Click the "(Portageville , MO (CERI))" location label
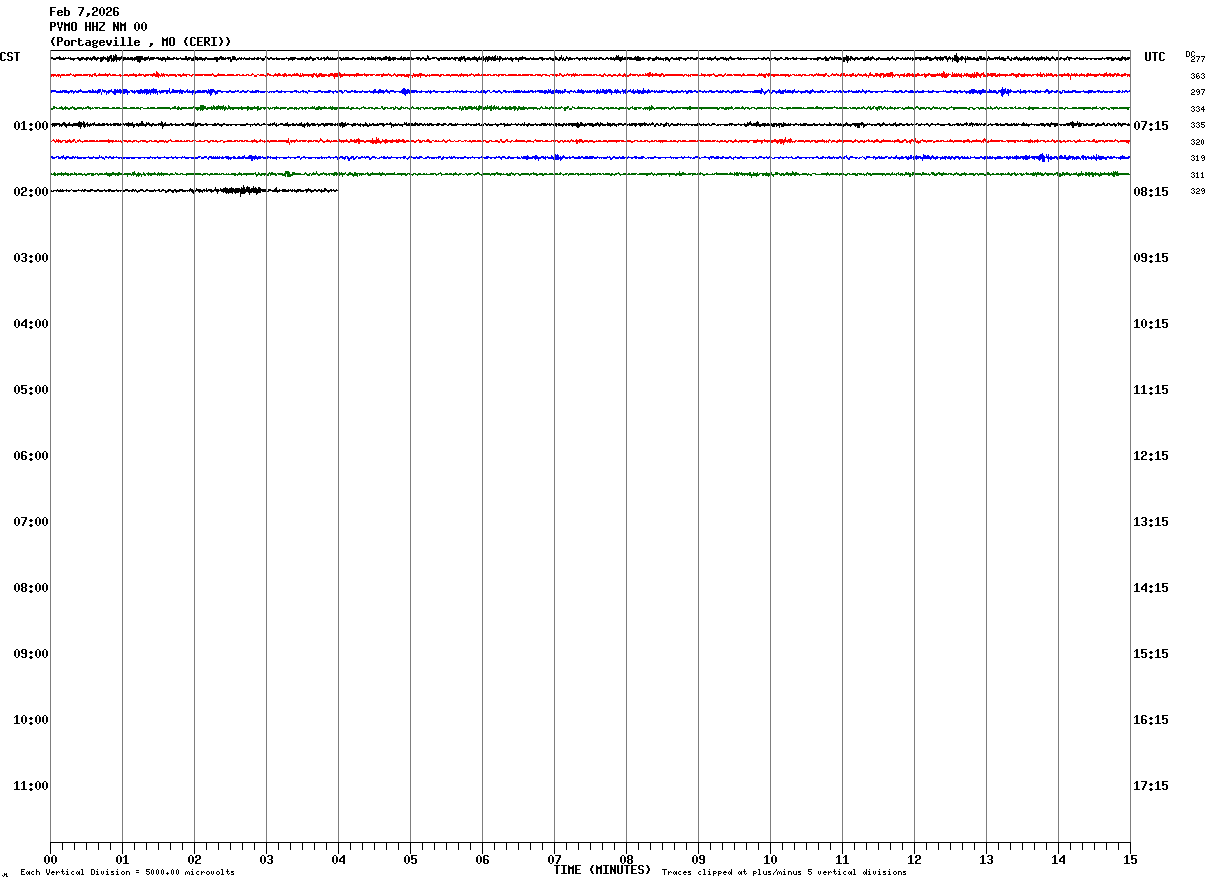 pos(140,42)
